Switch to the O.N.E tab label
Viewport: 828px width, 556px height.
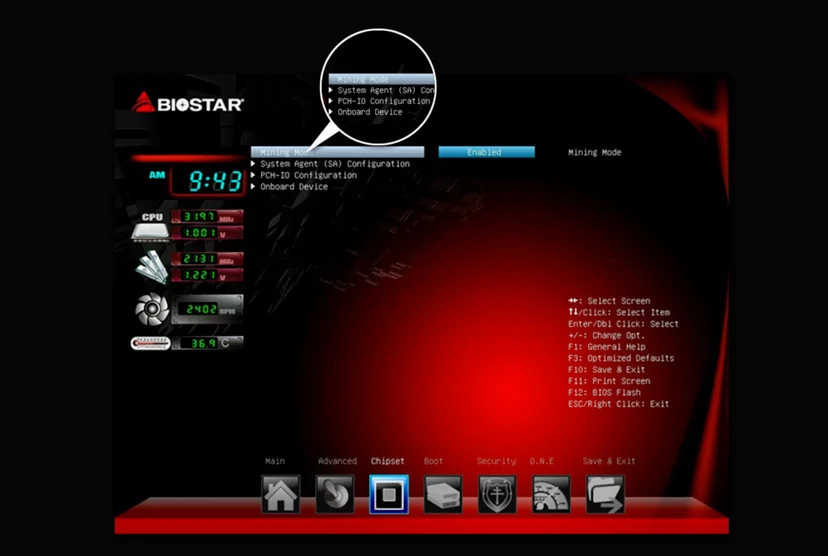(542, 461)
